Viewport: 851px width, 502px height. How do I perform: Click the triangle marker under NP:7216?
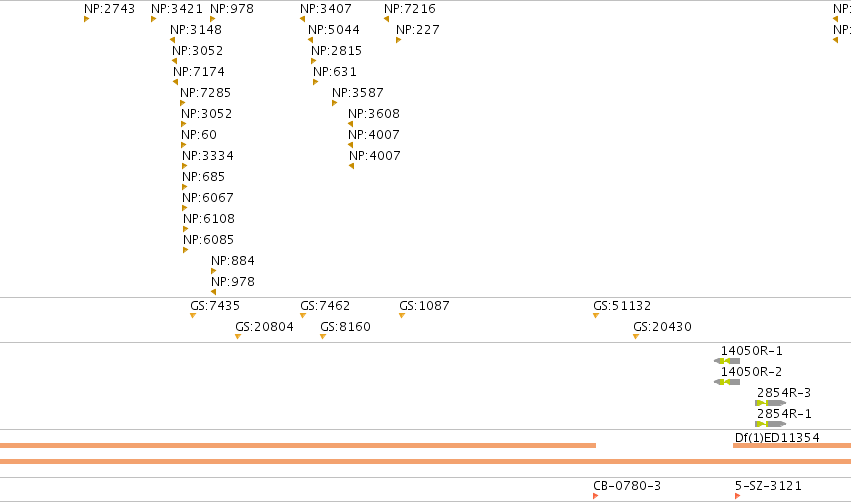click(x=386, y=20)
